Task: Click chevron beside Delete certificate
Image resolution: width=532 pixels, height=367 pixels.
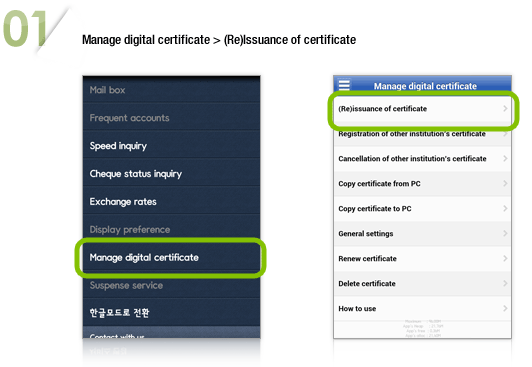Action: [x=505, y=284]
